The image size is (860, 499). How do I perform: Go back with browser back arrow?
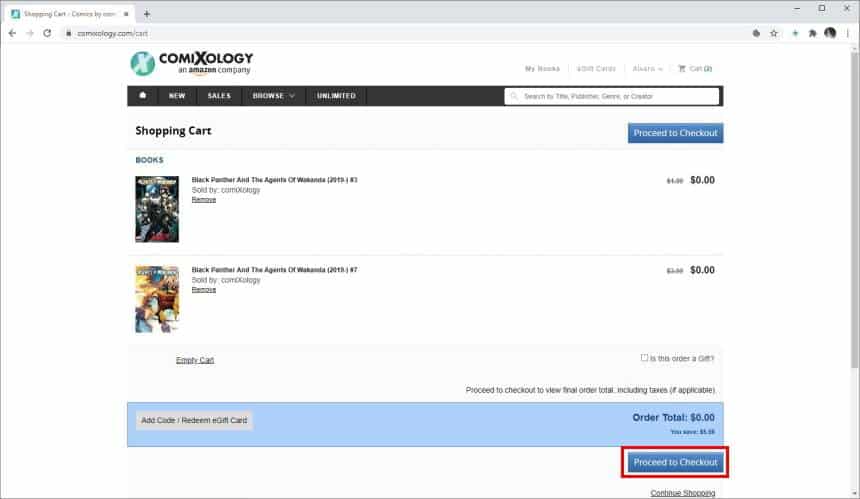coord(12,33)
